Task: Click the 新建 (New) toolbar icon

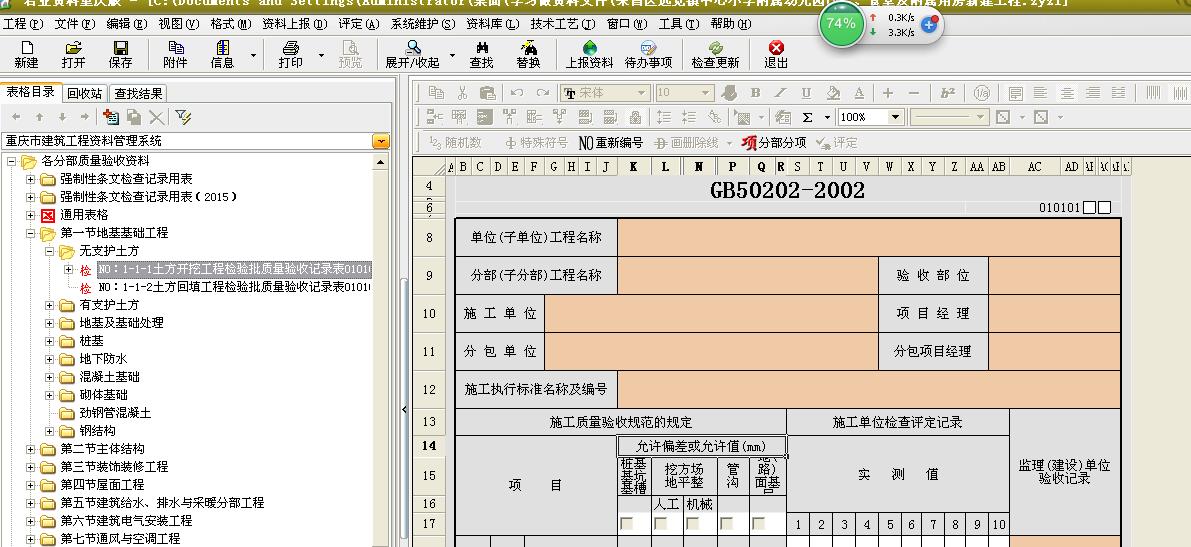Action: [26, 54]
